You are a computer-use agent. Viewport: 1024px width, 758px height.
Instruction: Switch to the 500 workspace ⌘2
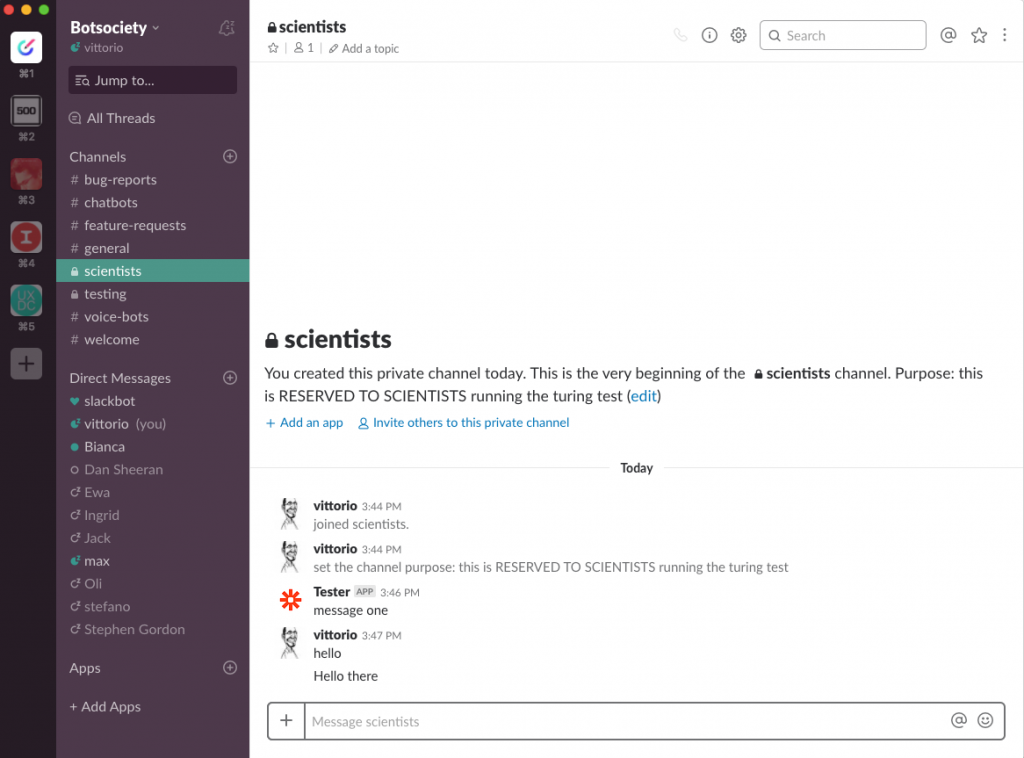point(26,110)
